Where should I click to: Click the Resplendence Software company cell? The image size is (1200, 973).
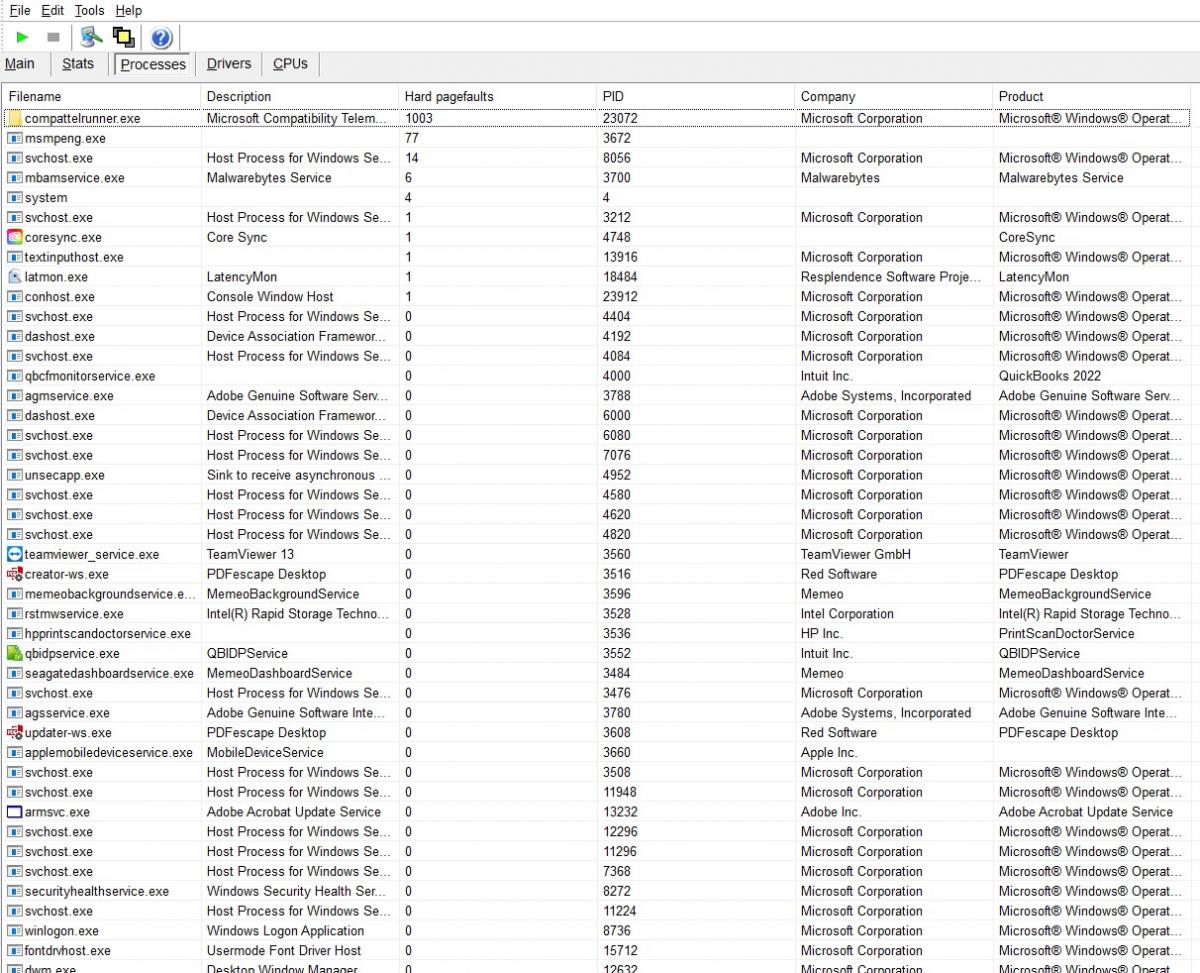tap(890, 277)
